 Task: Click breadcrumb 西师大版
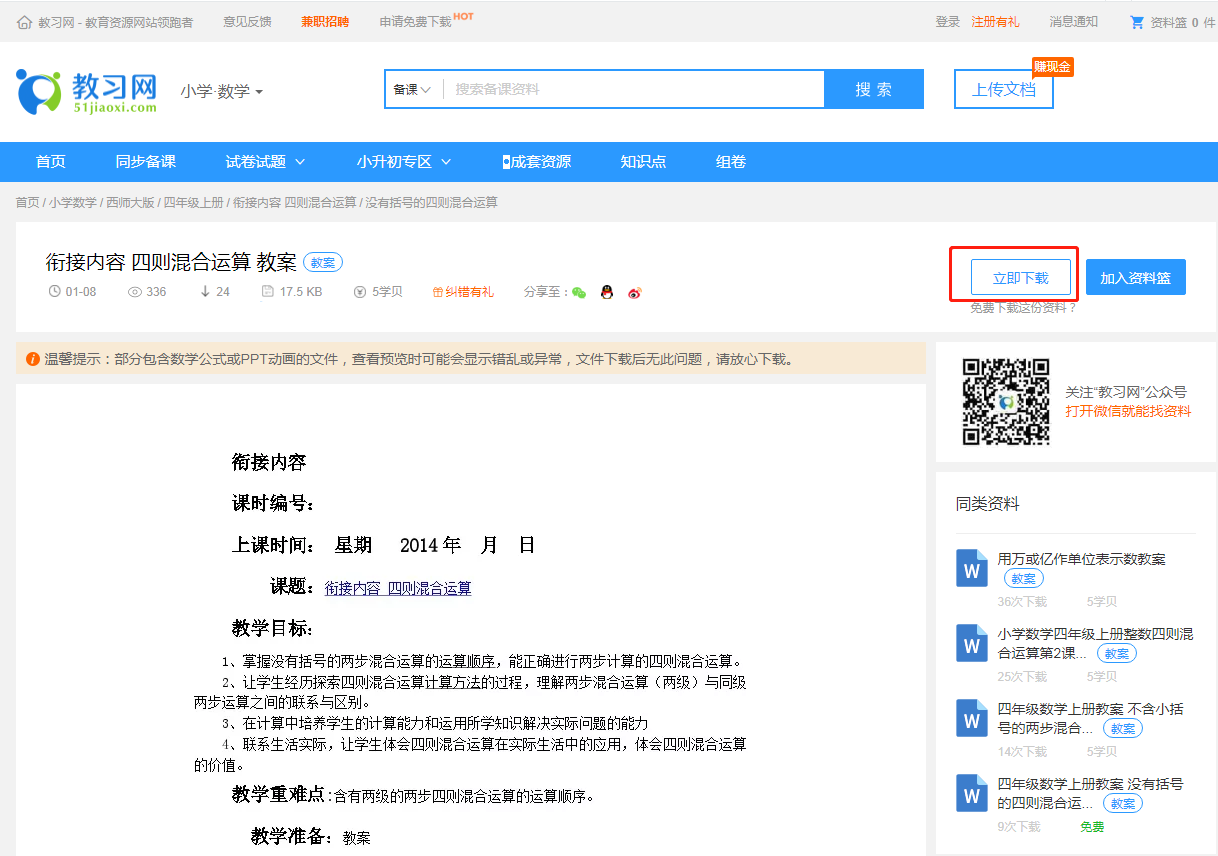tap(131, 202)
